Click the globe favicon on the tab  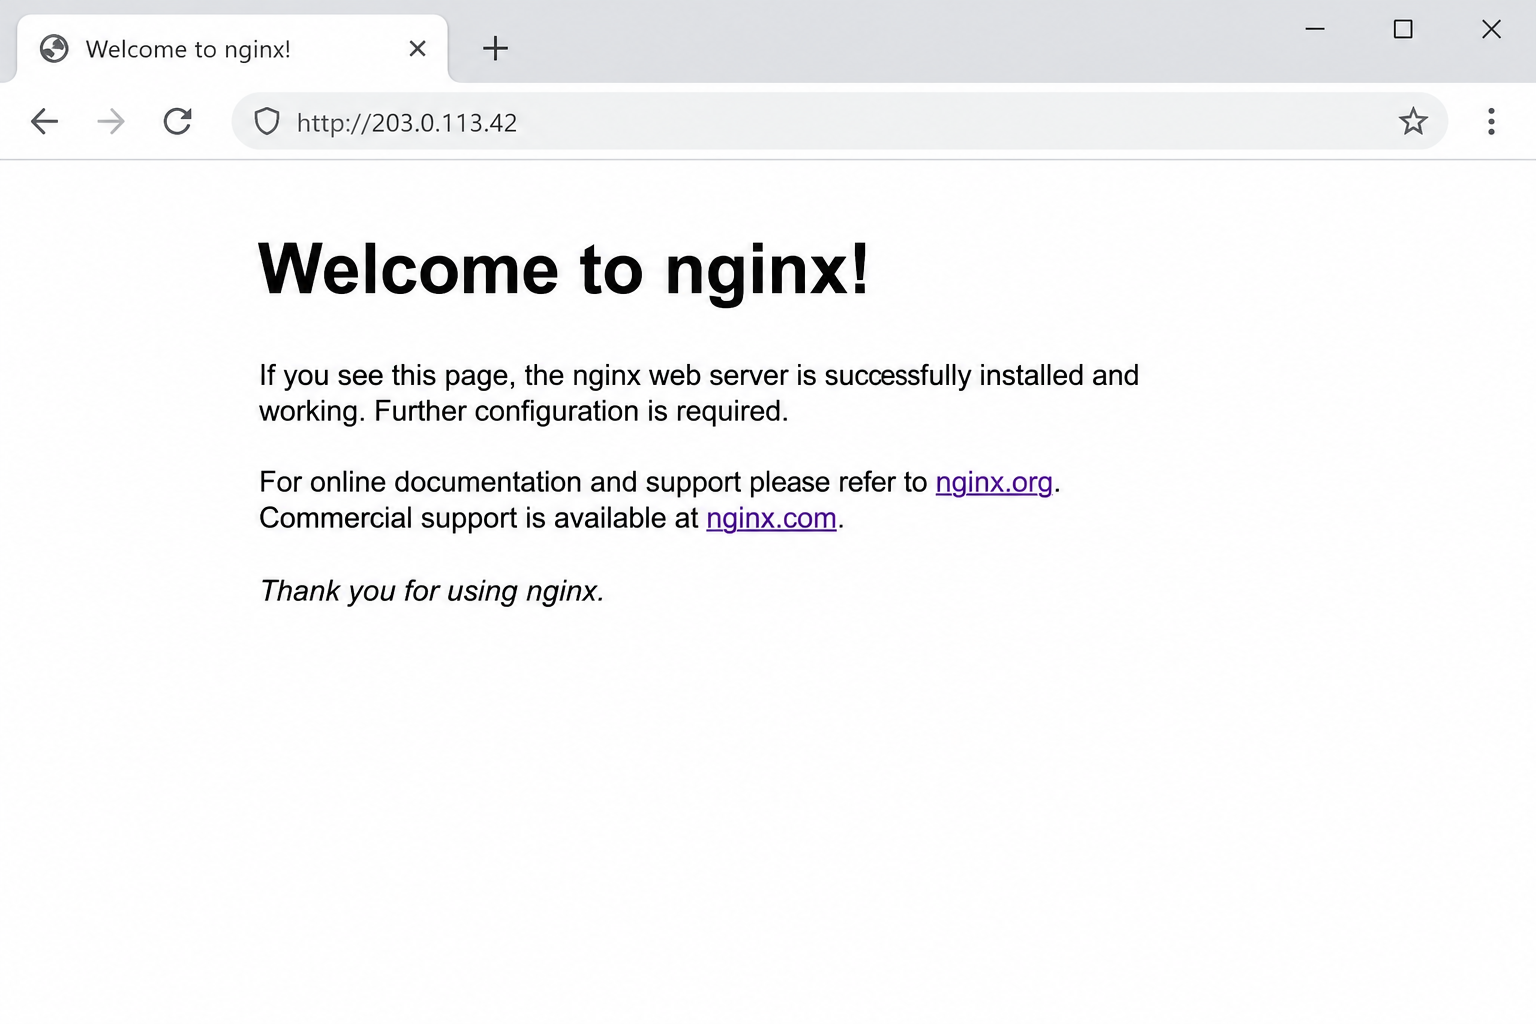click(54, 48)
